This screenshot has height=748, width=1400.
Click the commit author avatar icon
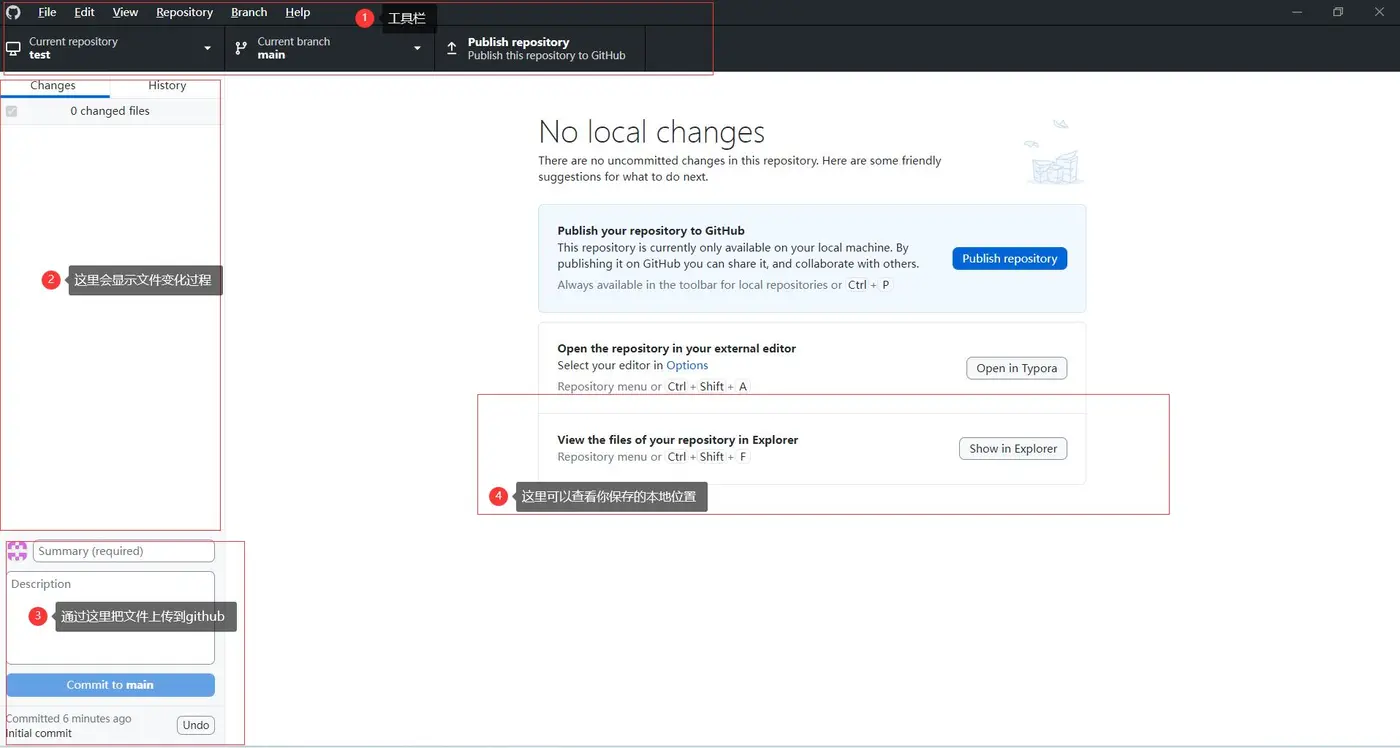17,551
